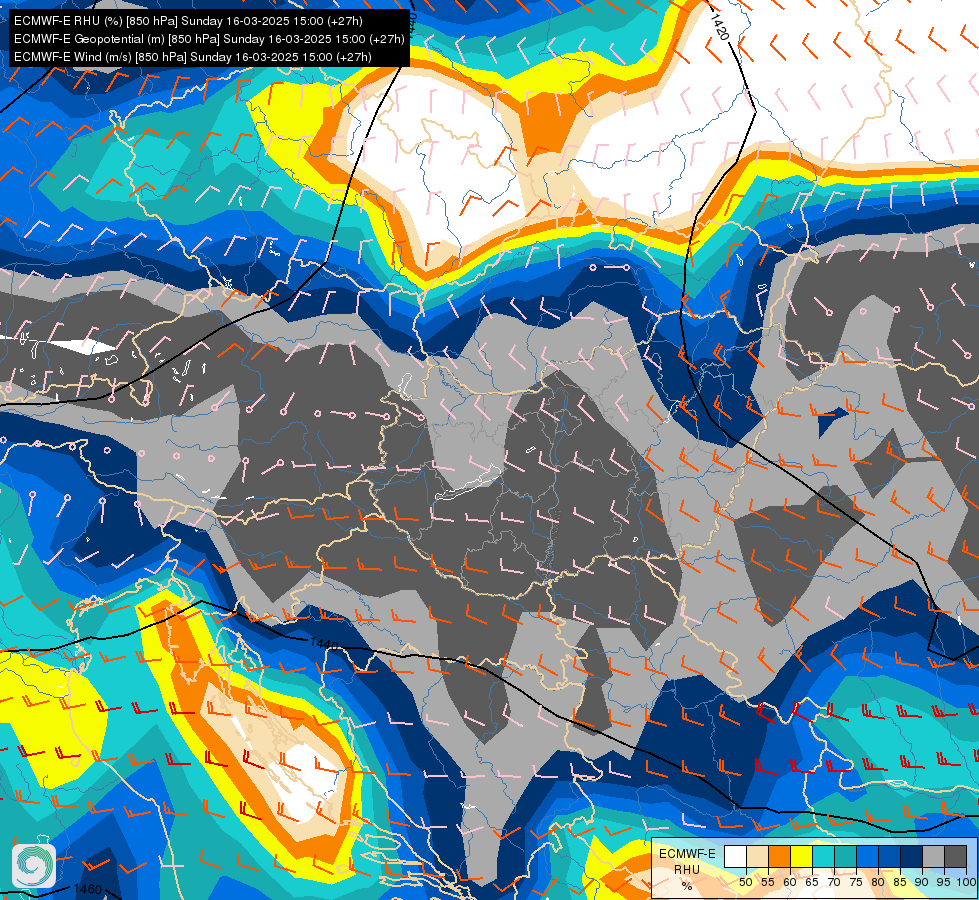
Task: Click the 'ECMWF-E Wind (m/s)' title line
Action: coord(193,57)
